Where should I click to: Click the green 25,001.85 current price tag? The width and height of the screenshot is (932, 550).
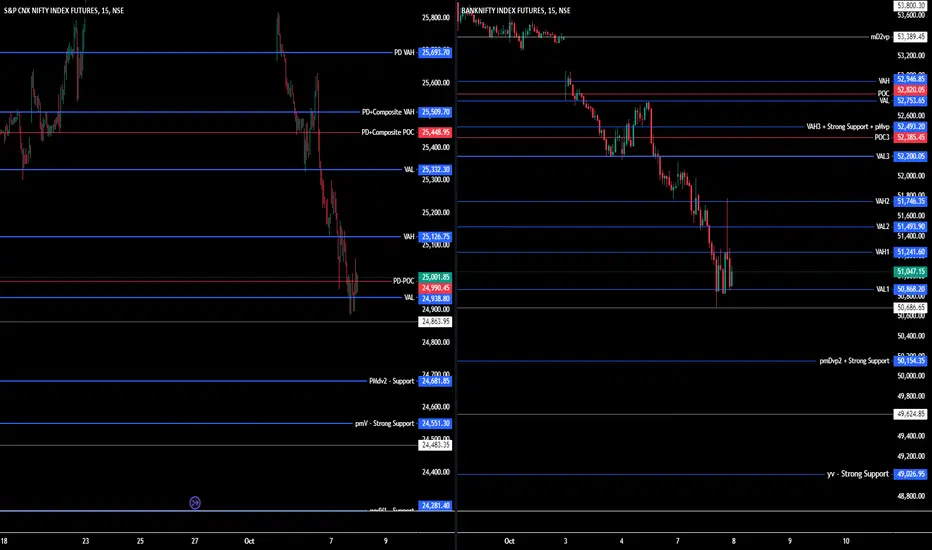(x=435, y=277)
